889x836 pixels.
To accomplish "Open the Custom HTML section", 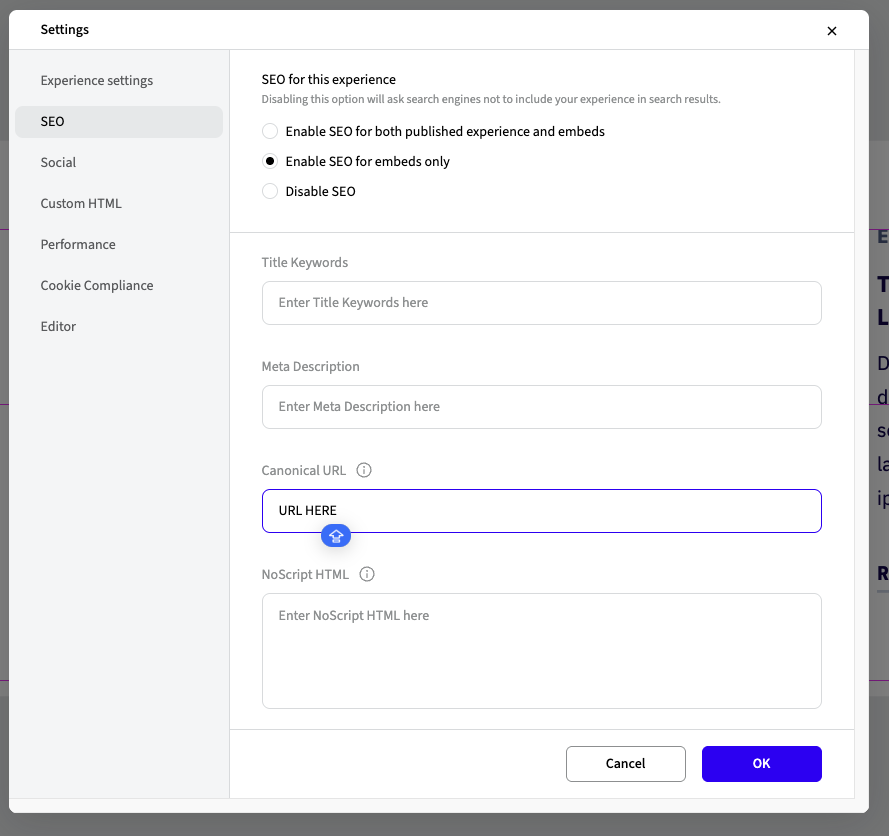I will click(x=81, y=203).
